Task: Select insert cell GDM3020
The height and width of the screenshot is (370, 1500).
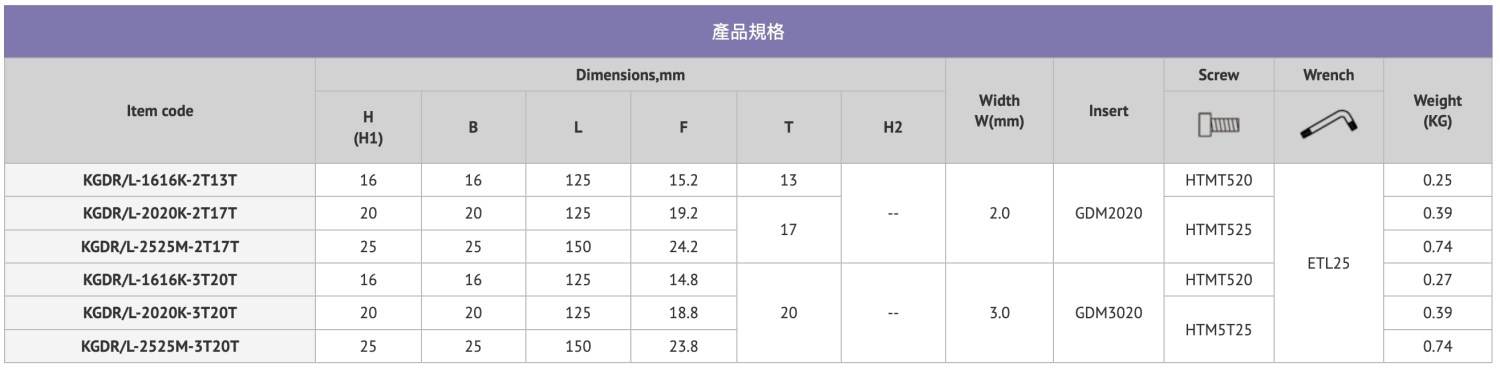Action: click(x=1108, y=313)
